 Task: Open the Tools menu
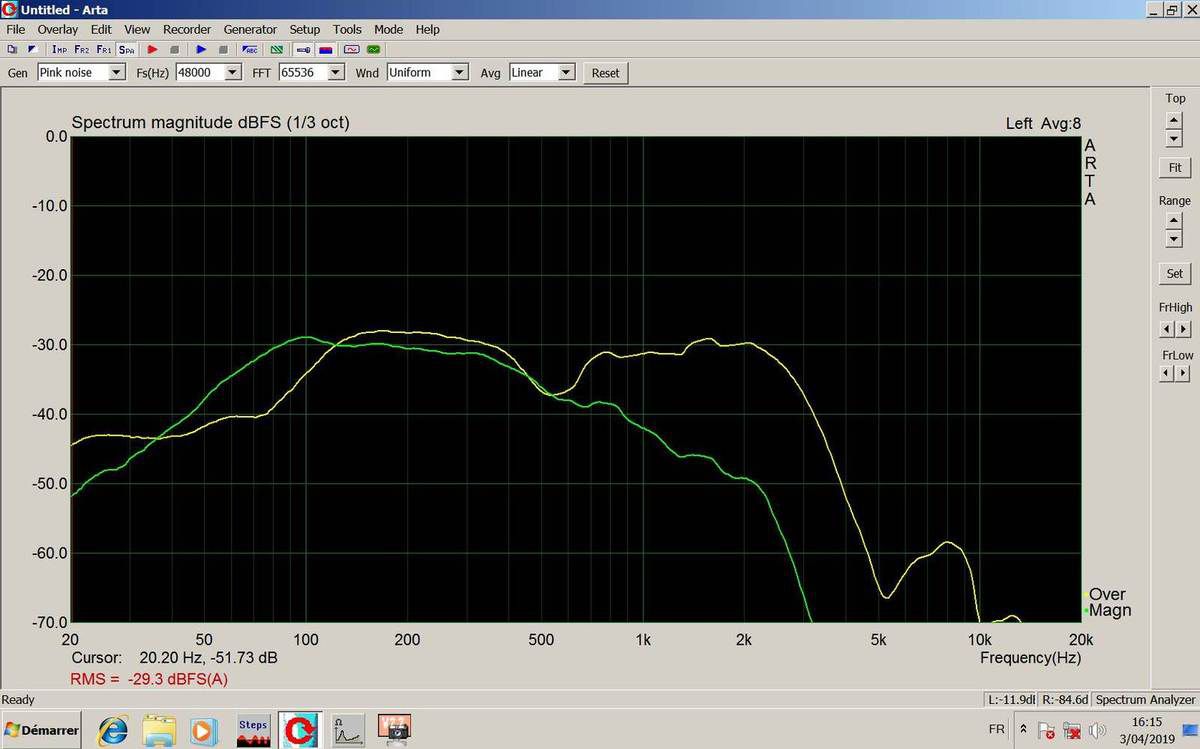pos(348,30)
